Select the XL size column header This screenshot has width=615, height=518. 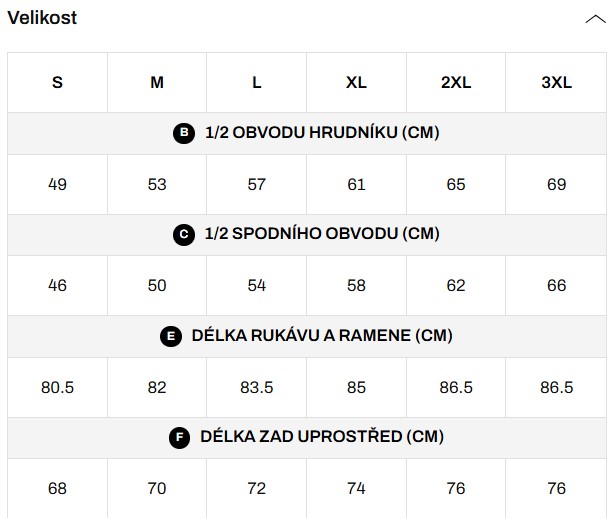point(356,83)
